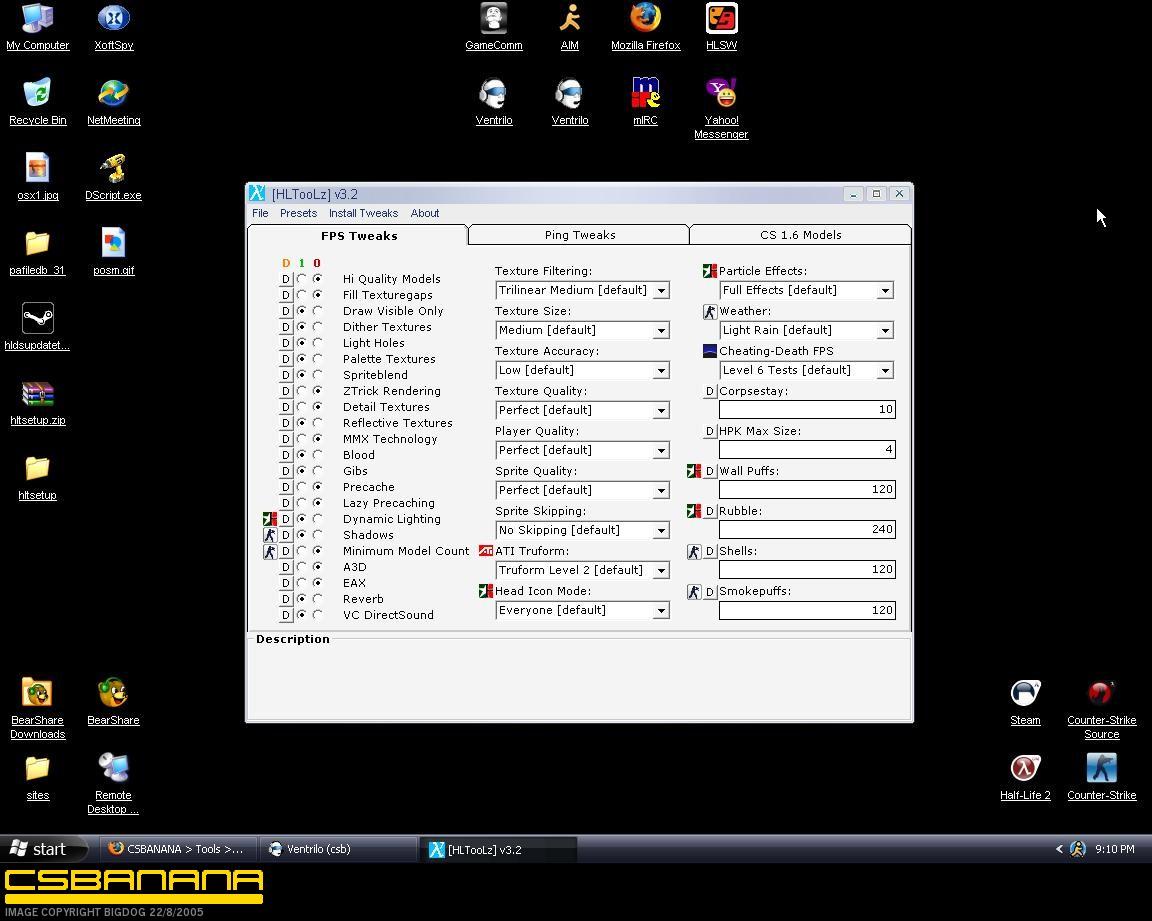Click the icon left of Wall Puffs
Image resolution: width=1152 pixels, height=921 pixels.
click(x=694, y=472)
